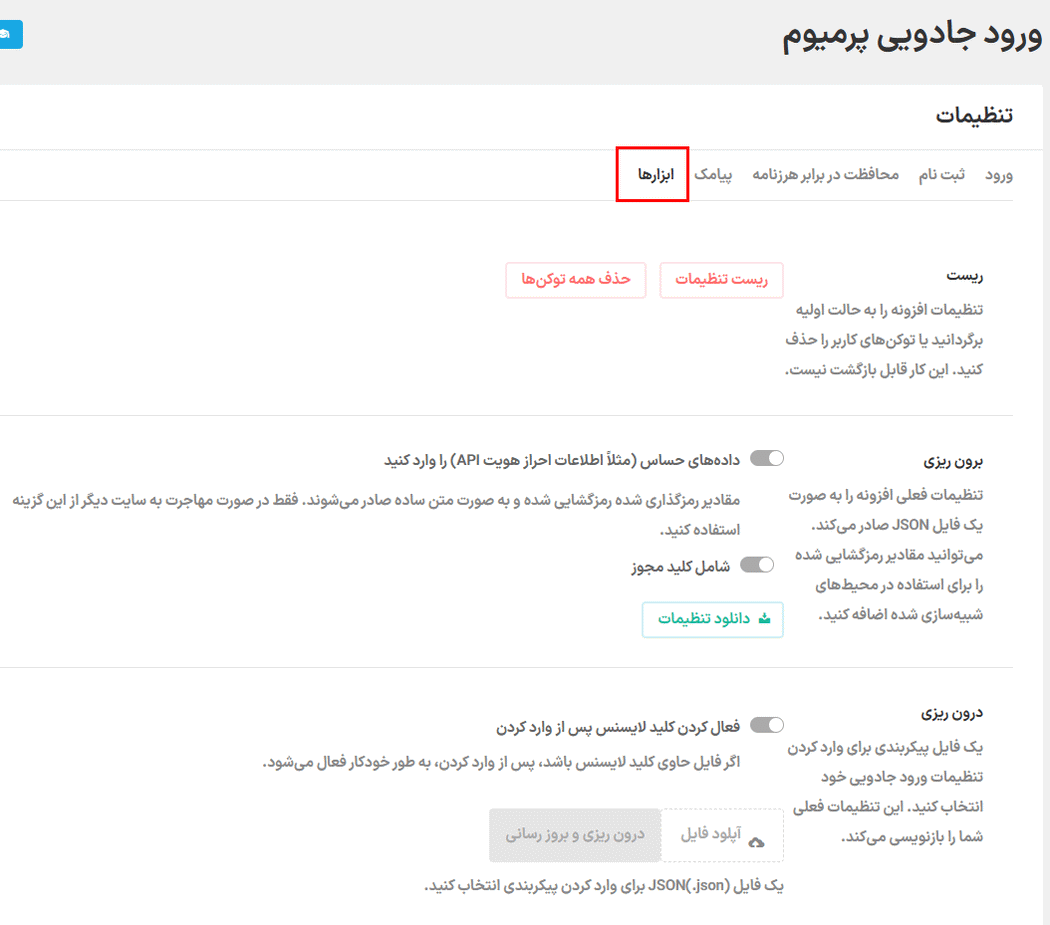Image resolution: width=1050 pixels, height=925 pixels.
Task: Click حذف همه توکن‌ها to delete all tokens
Action: click(575, 280)
